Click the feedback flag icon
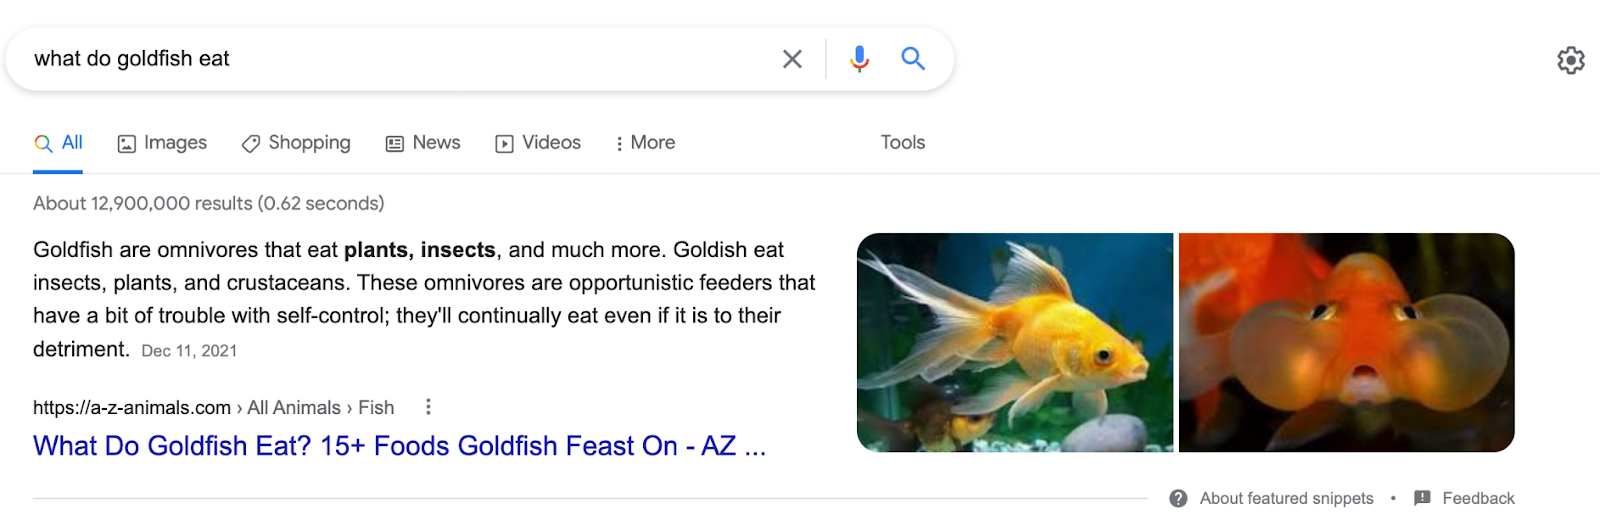Screen dimensions: 1600x518 (1422, 498)
